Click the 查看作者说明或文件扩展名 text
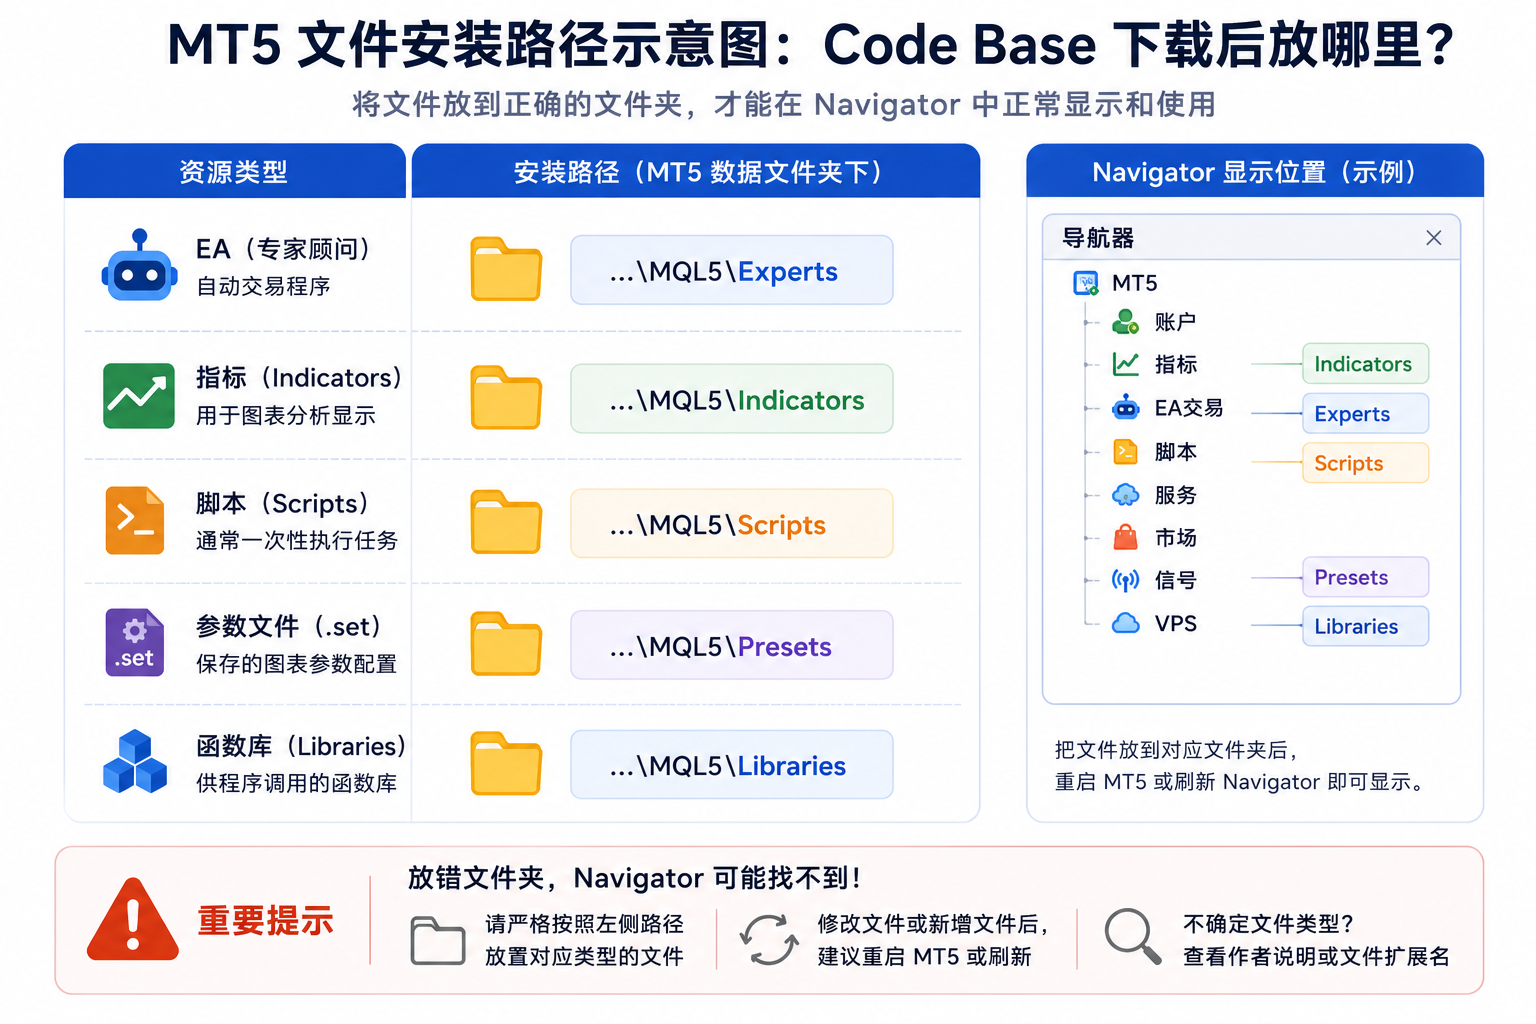The image size is (1536, 1024). pos(1316,957)
